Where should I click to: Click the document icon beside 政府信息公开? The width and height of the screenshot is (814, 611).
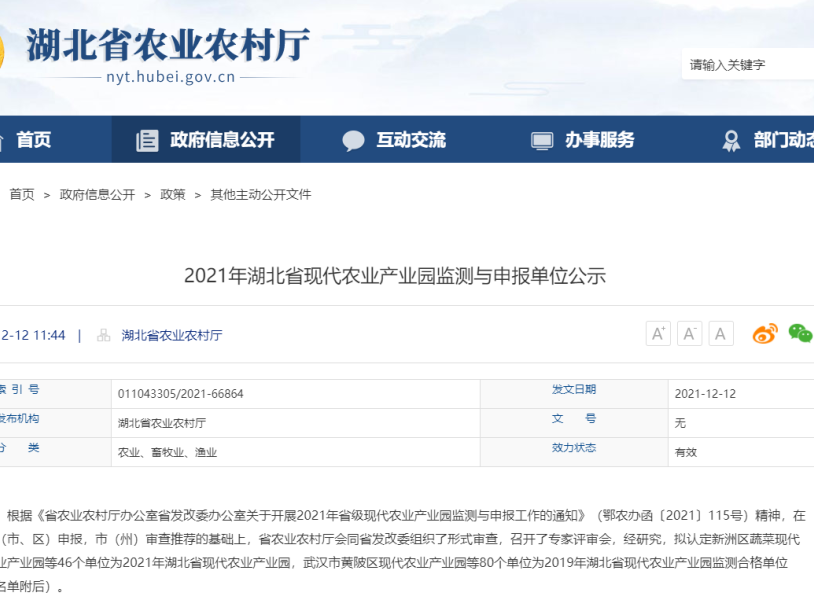click(148, 140)
